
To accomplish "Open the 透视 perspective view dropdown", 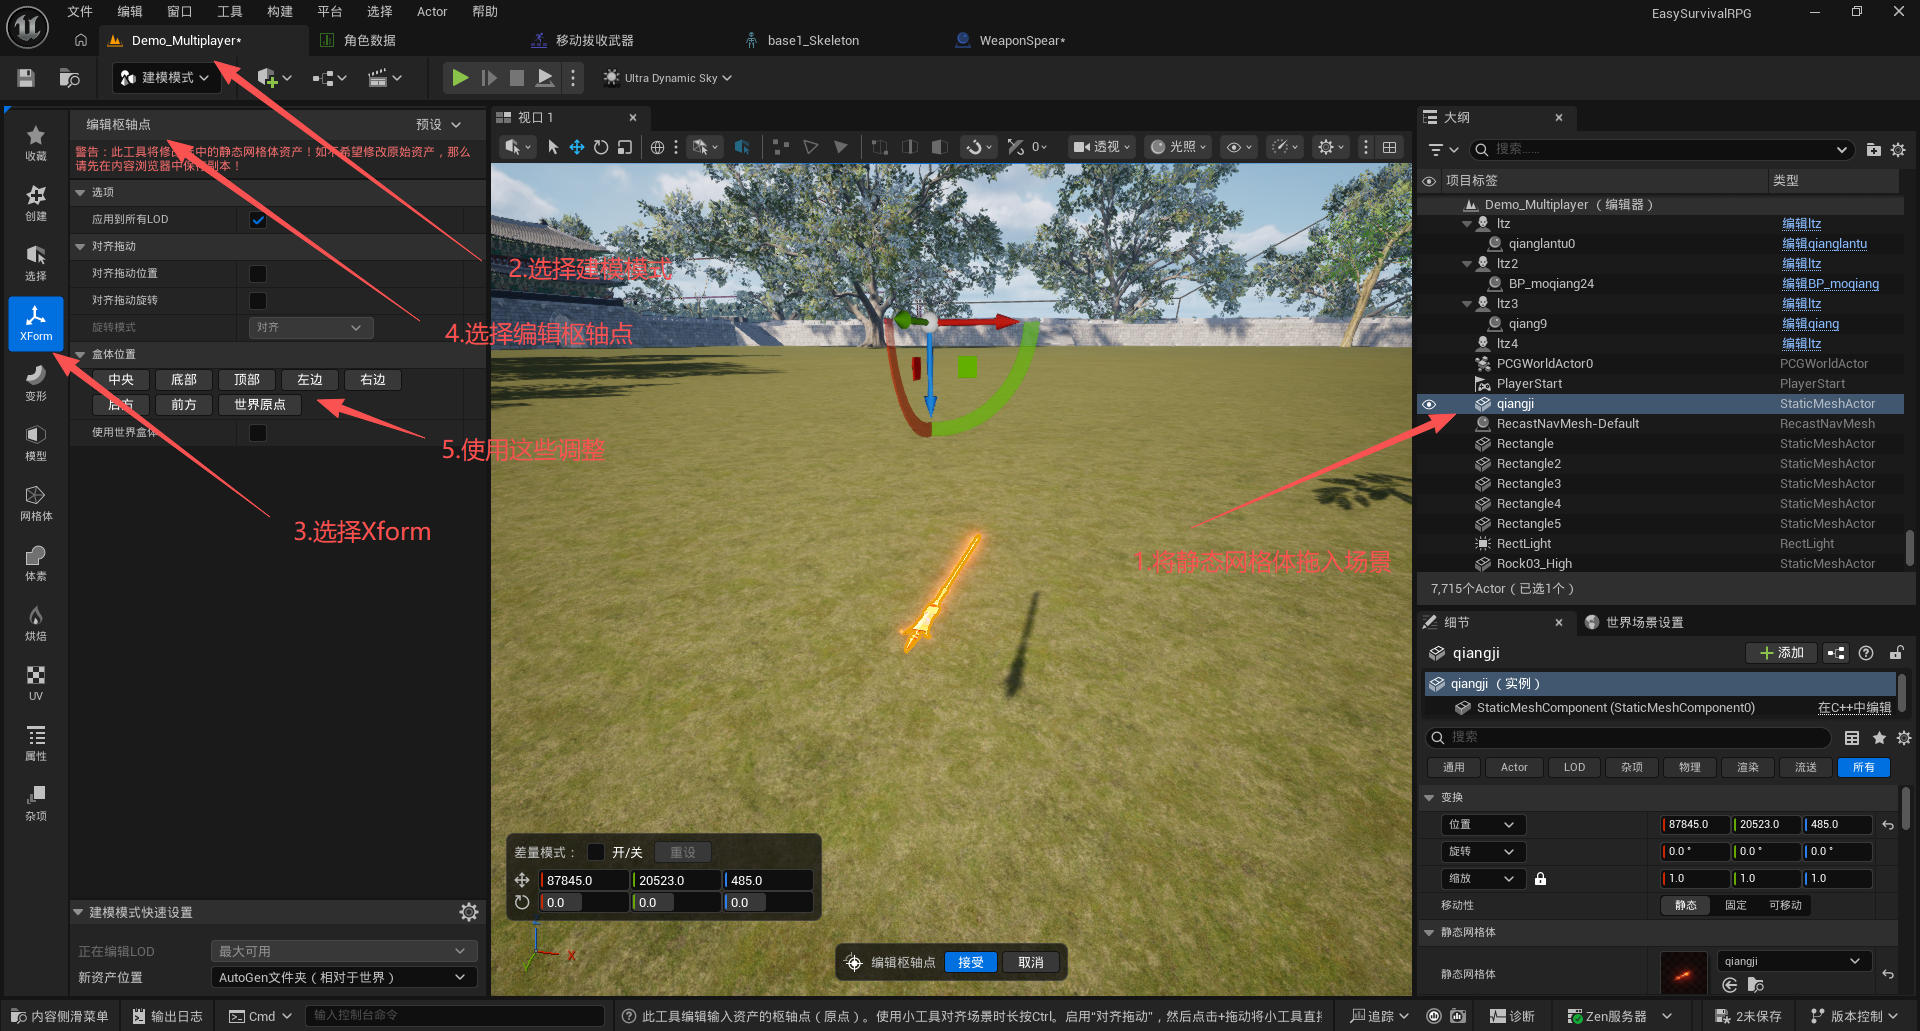I will (x=1102, y=147).
